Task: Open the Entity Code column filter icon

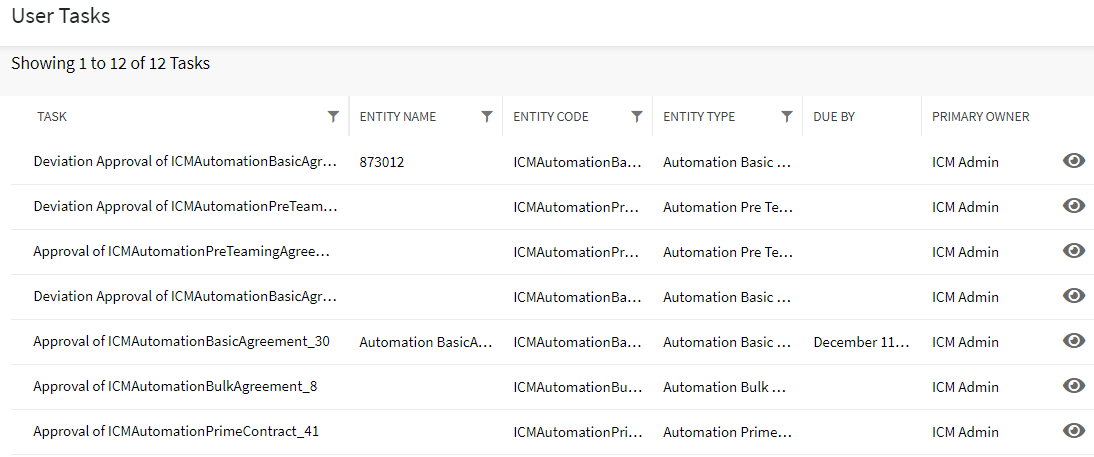Action: pos(637,117)
